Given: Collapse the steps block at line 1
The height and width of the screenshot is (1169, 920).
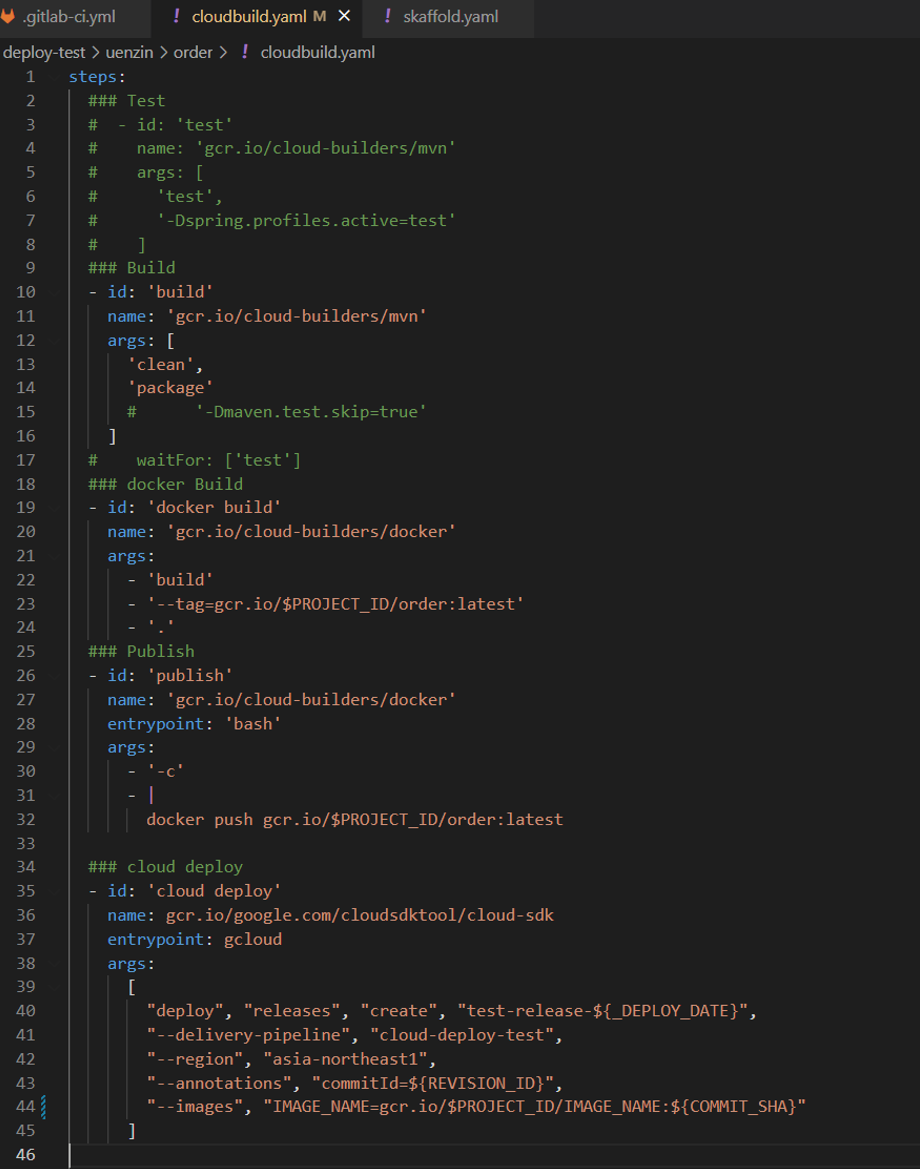Looking at the screenshot, I should 55,77.
